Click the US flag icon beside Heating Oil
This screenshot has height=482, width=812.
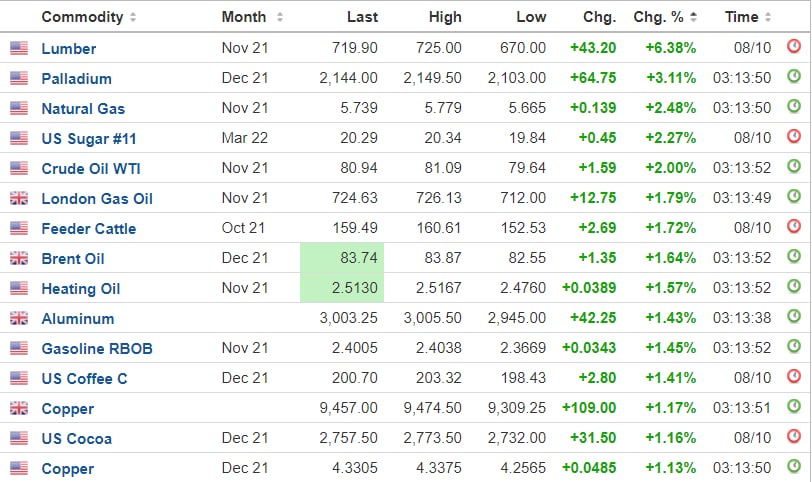[x=19, y=288]
